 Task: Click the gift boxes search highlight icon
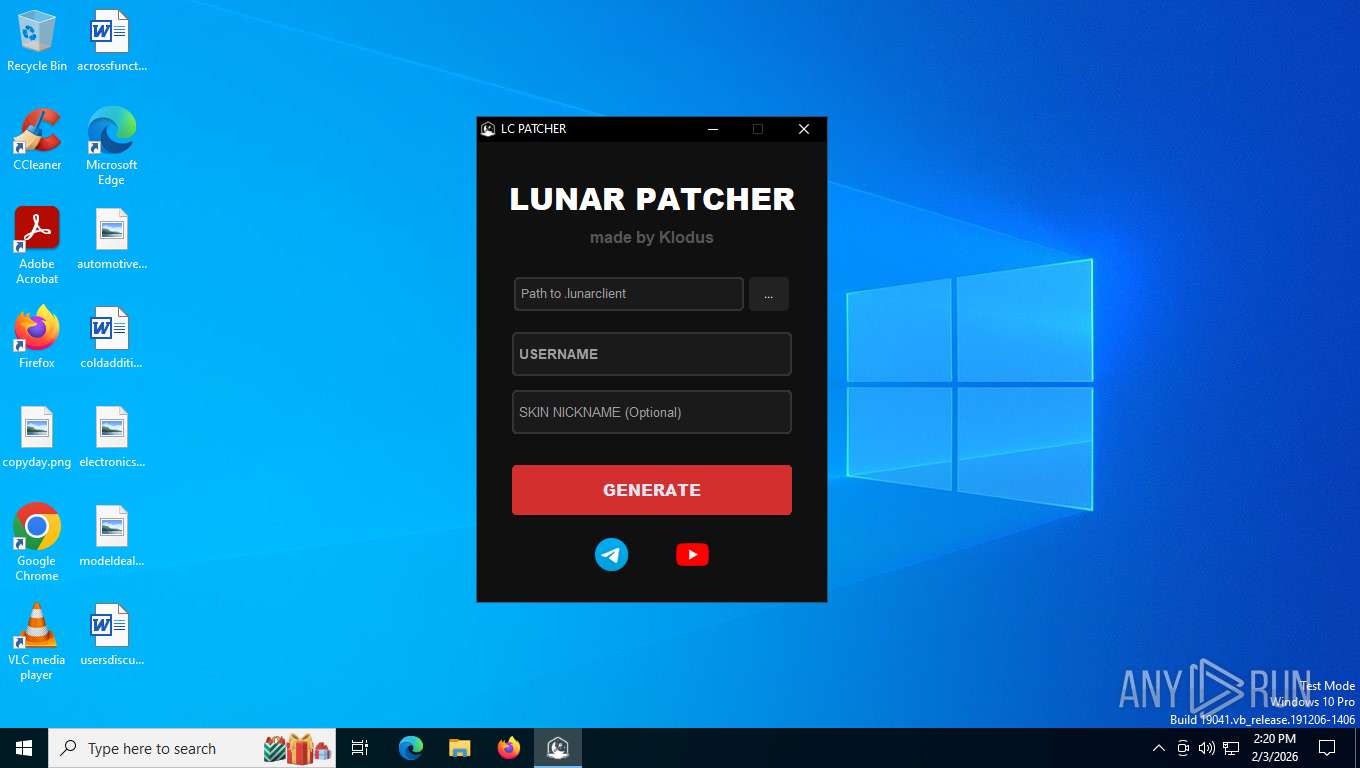point(297,748)
